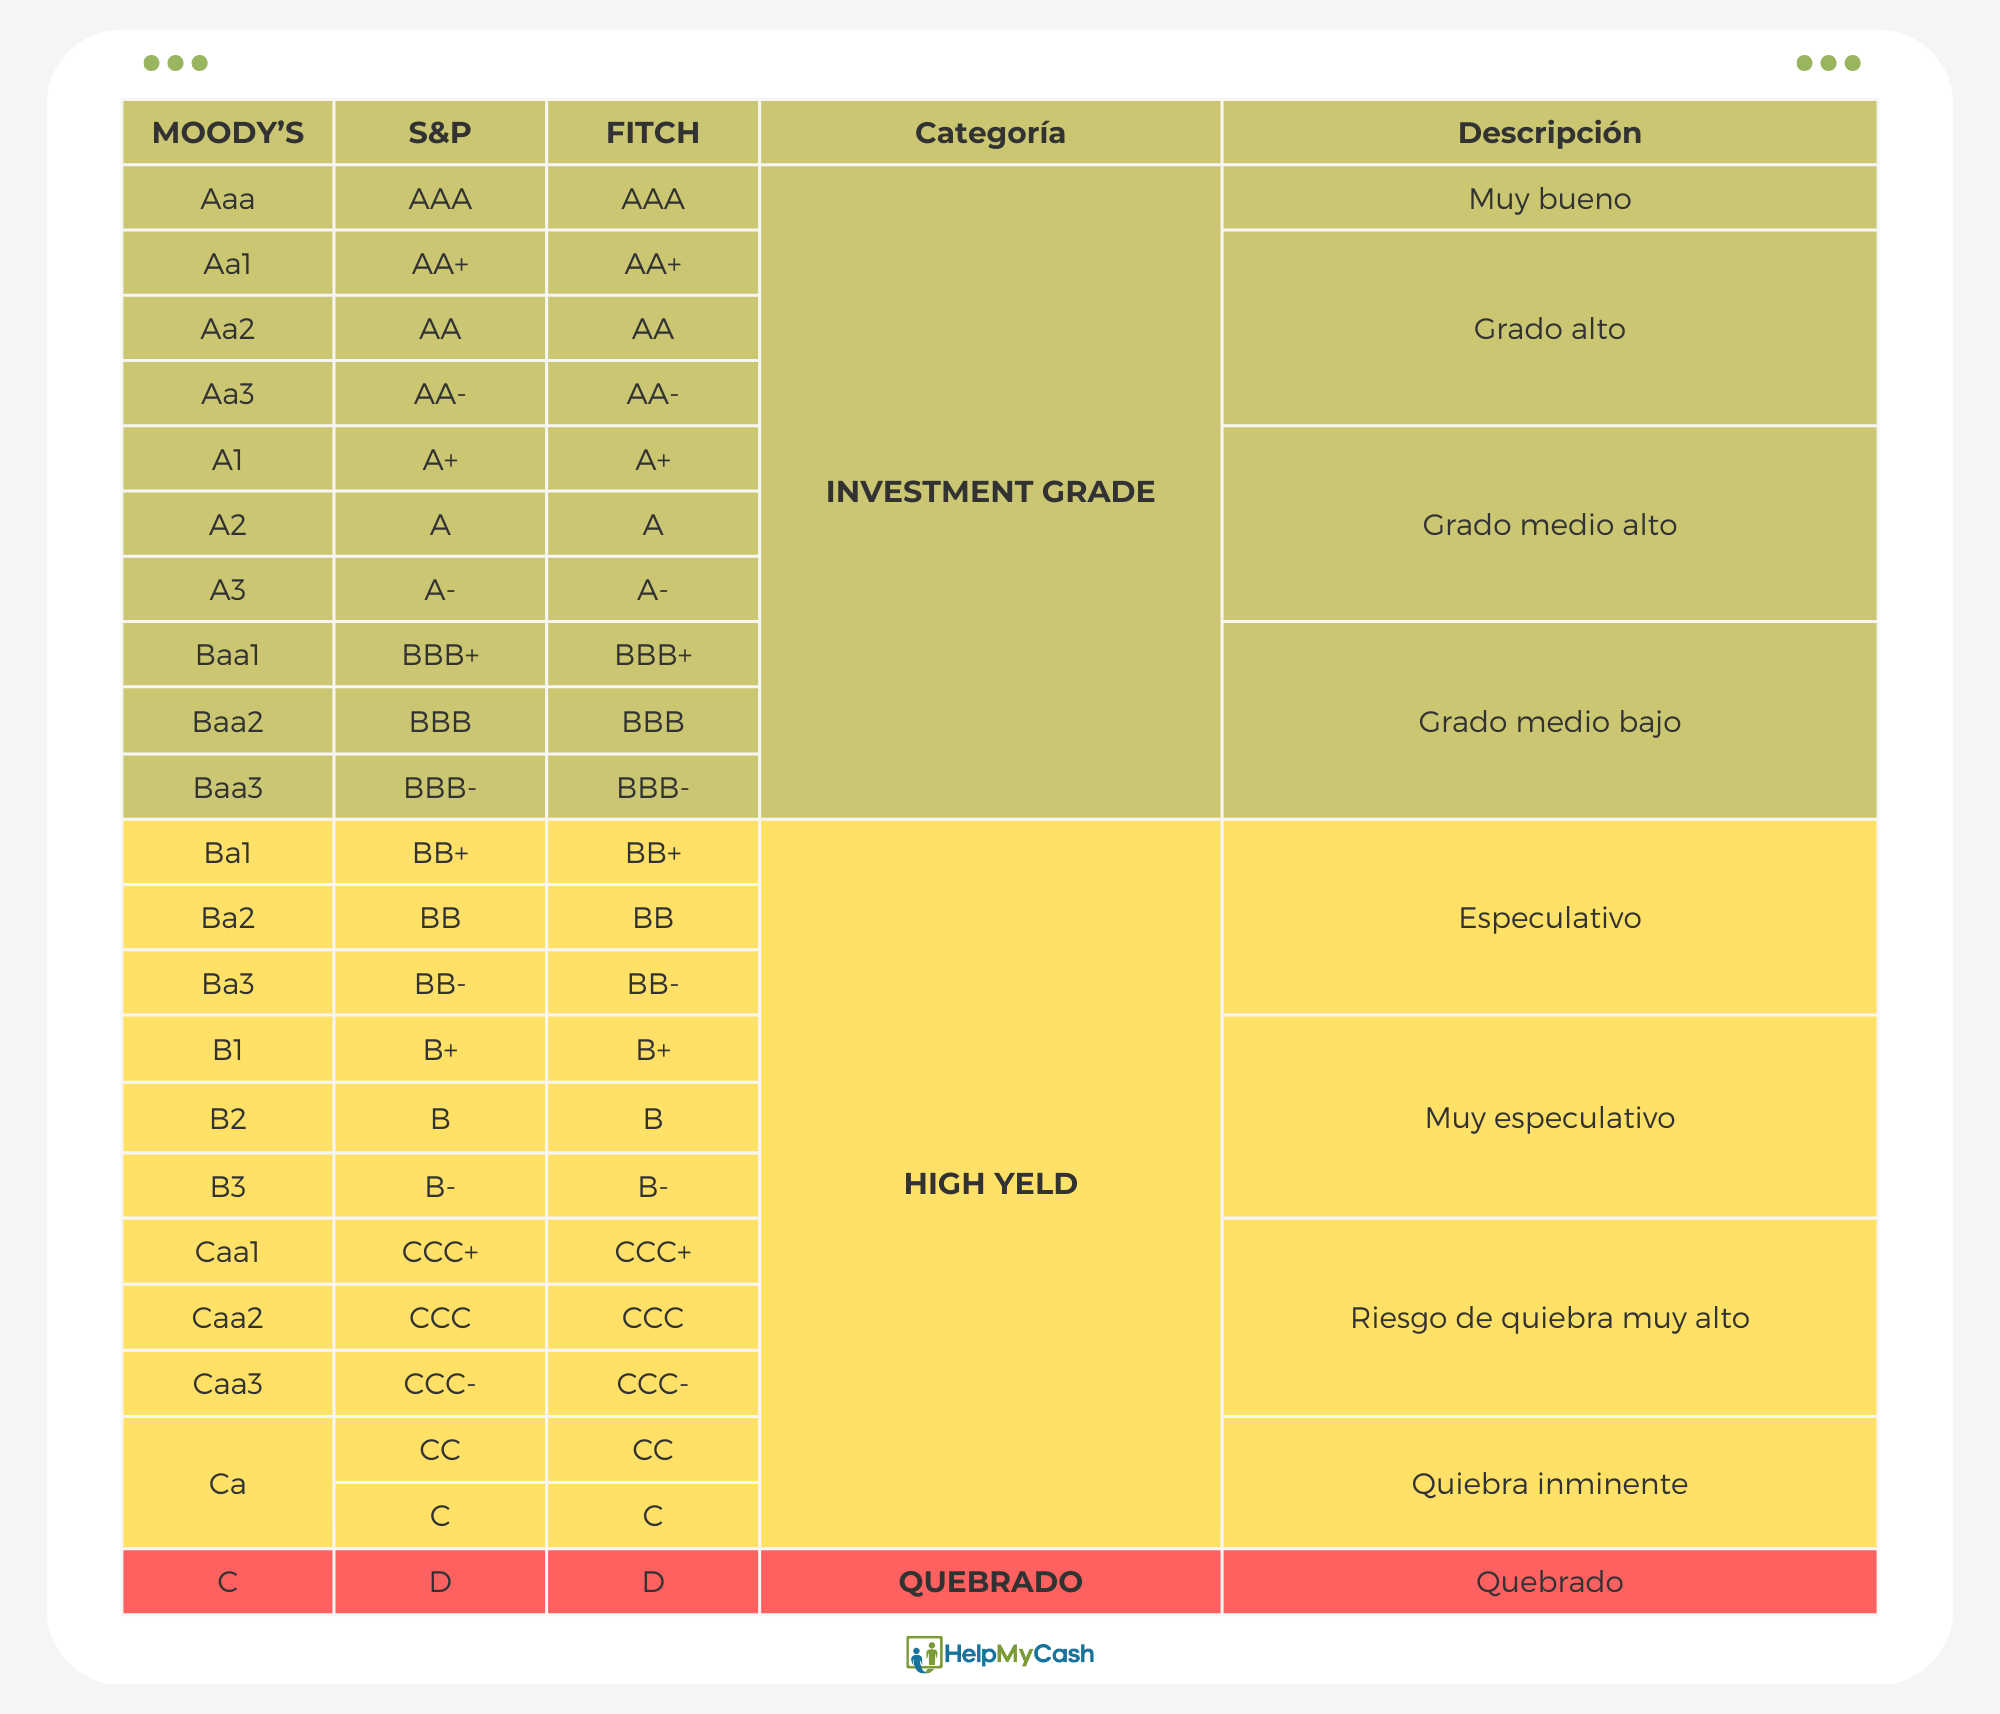Click B- in the S&P column
Screen dimensions: 2000x1714
click(440, 1186)
